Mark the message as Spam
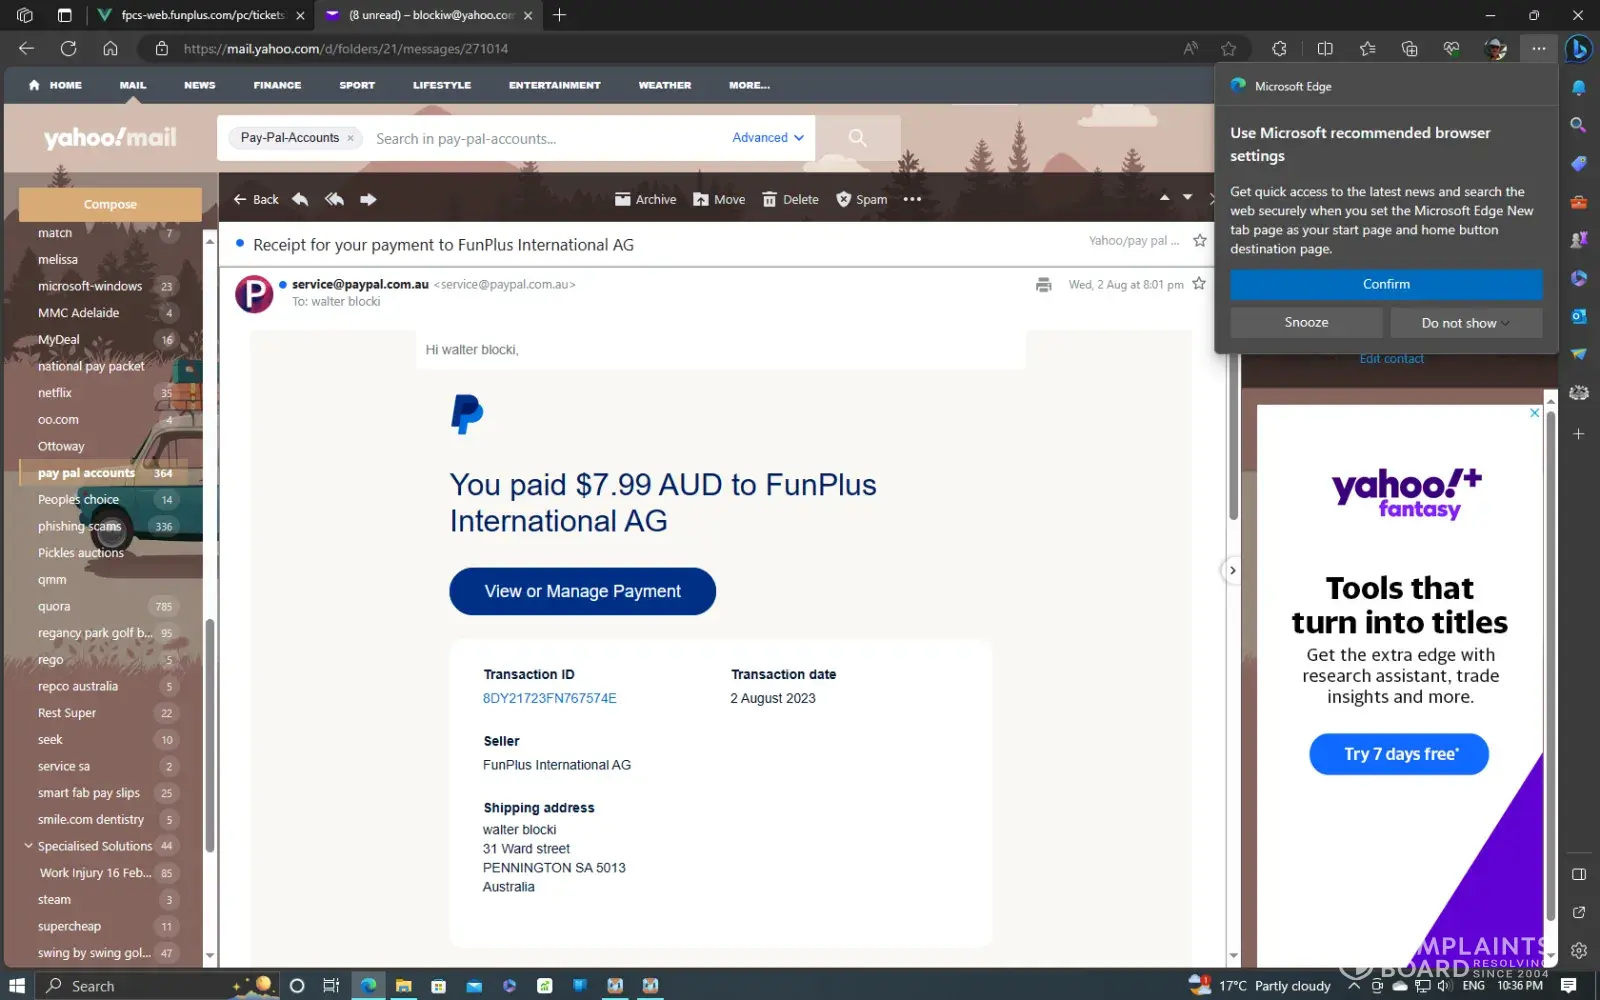The image size is (1600, 1000). (861, 199)
